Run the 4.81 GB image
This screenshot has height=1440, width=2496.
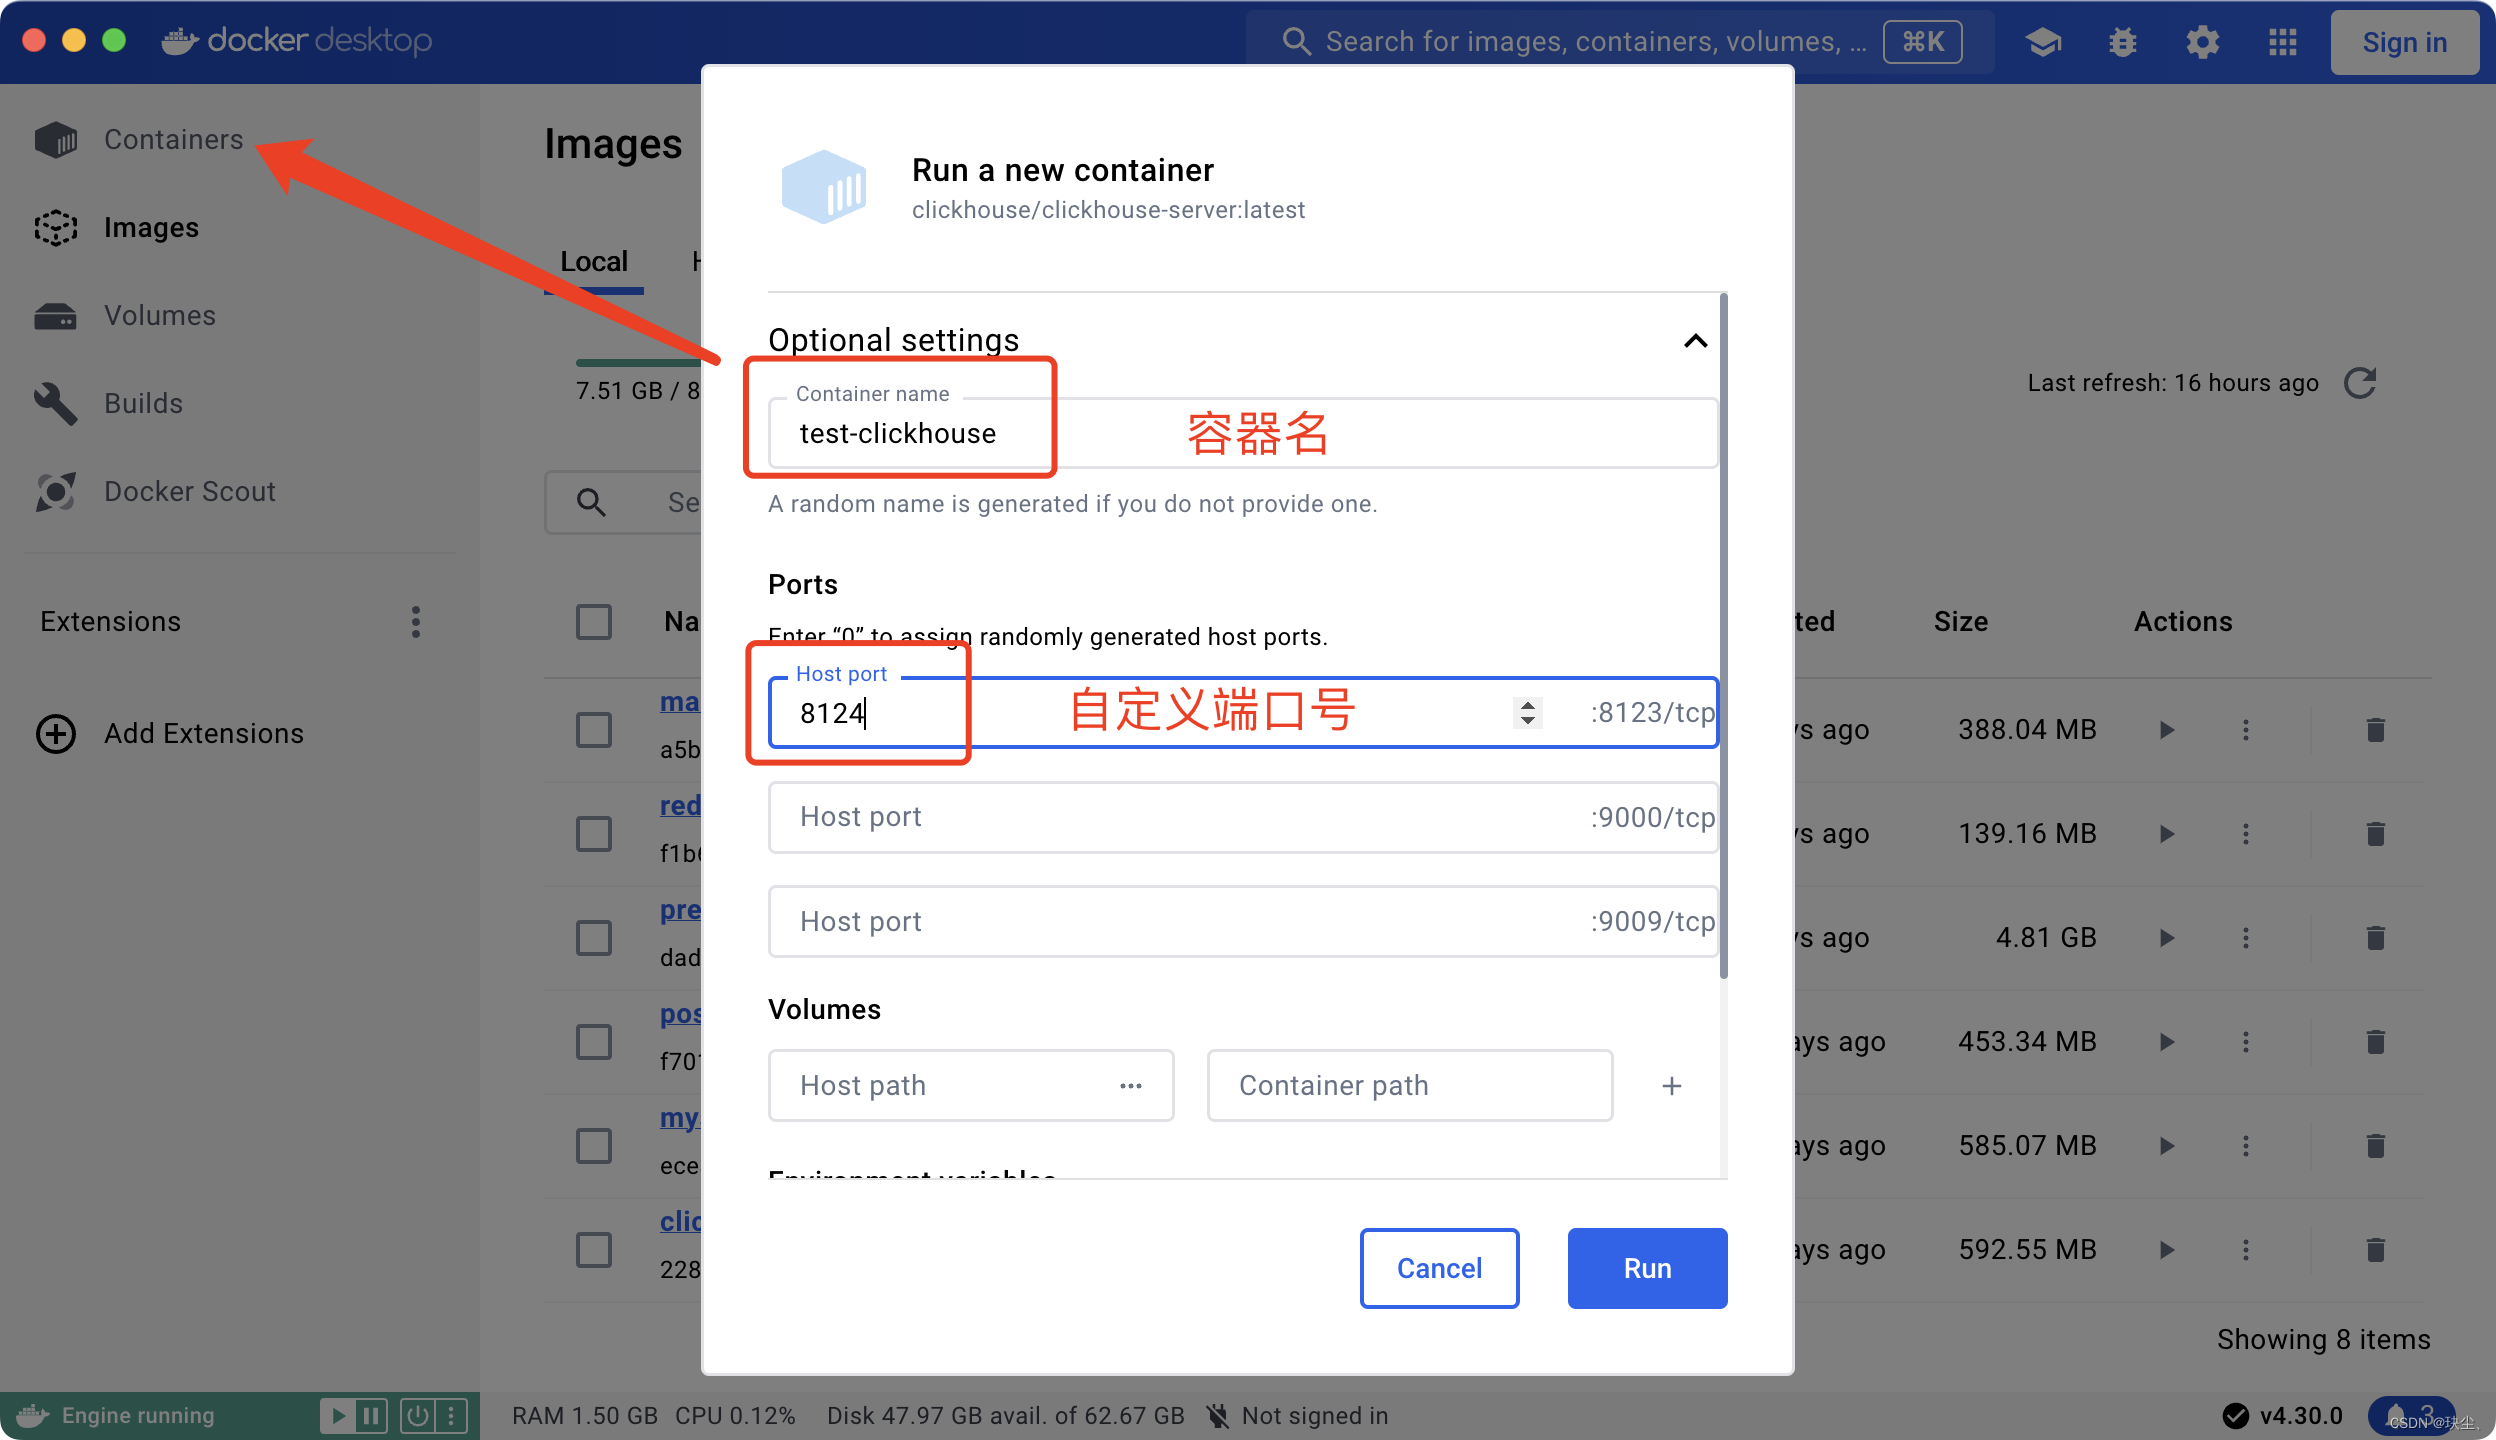(x=2166, y=938)
